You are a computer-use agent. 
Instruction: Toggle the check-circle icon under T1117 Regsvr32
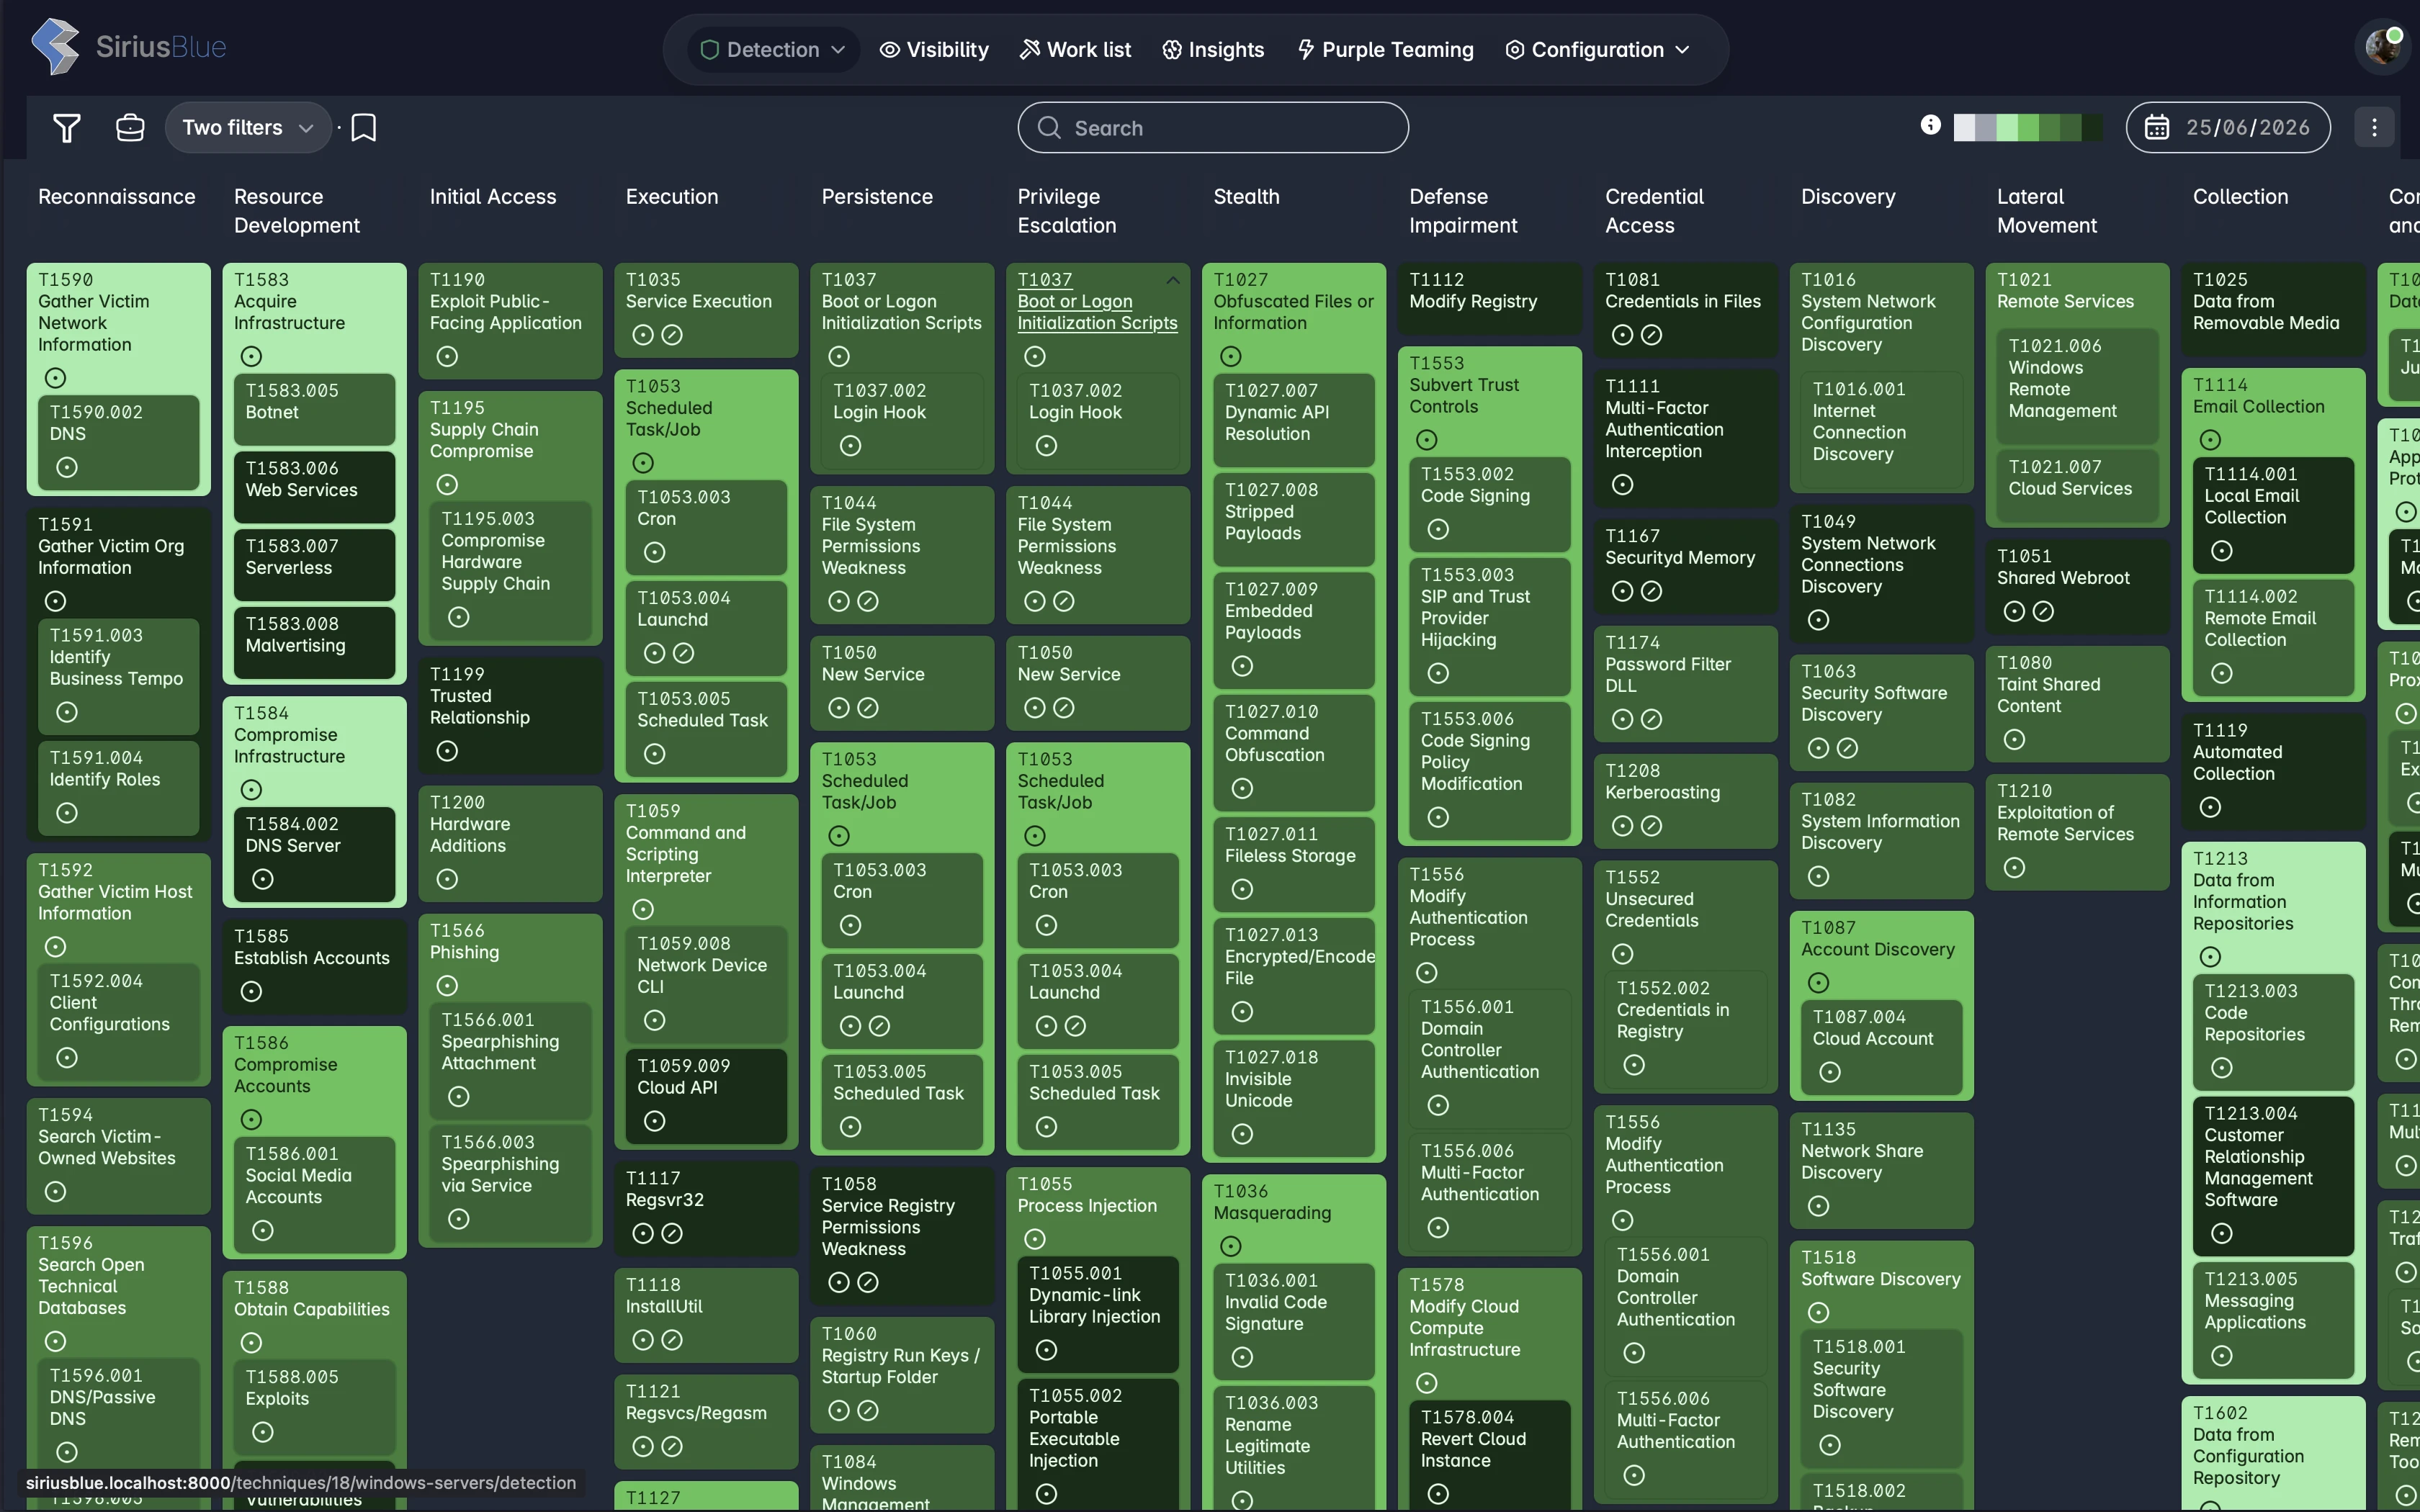(x=673, y=1234)
